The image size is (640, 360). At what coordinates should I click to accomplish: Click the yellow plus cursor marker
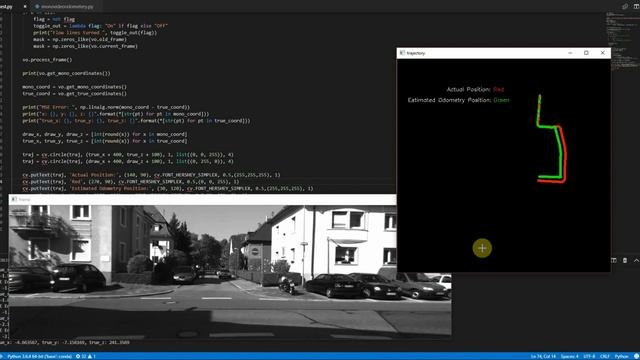pyautogui.click(x=482, y=248)
